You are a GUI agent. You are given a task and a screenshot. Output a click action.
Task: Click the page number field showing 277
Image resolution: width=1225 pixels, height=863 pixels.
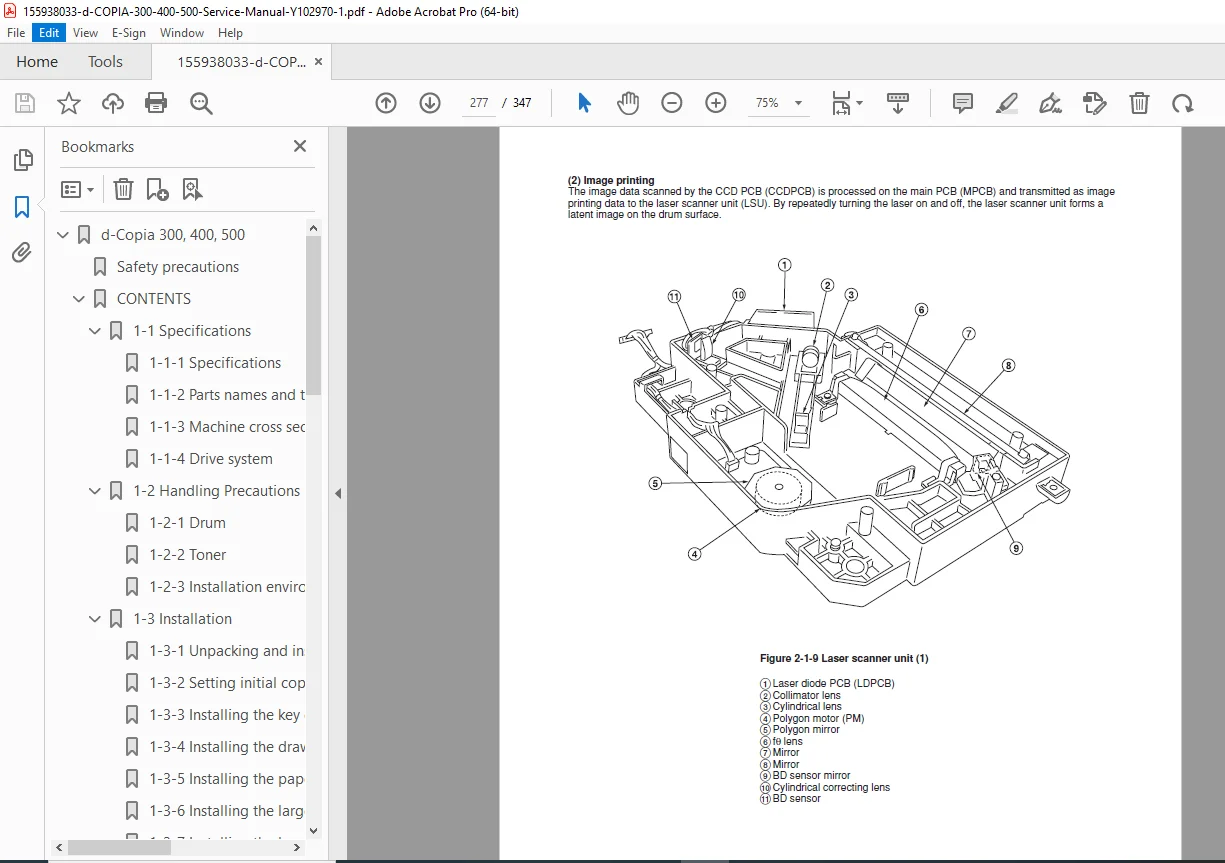479,103
